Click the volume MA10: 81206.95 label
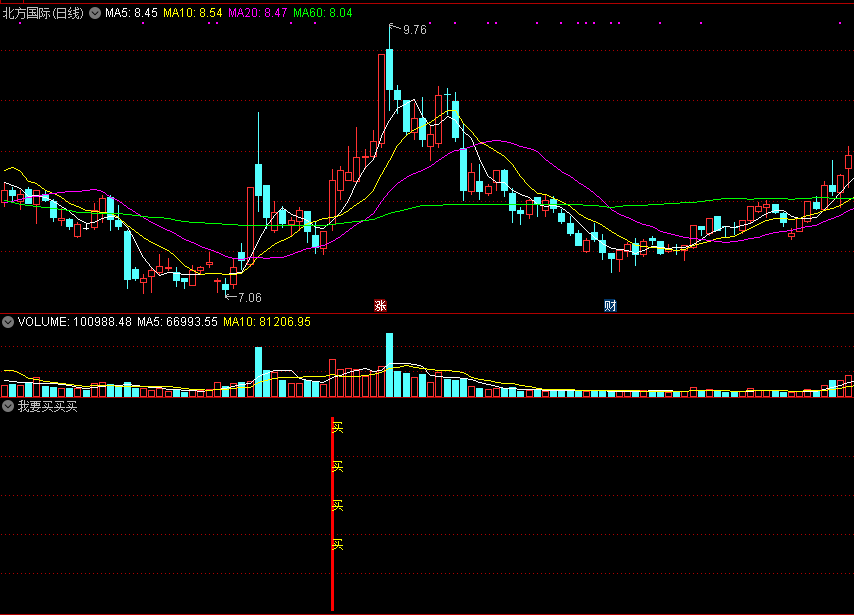854x615 pixels. pyautogui.click(x=267, y=322)
